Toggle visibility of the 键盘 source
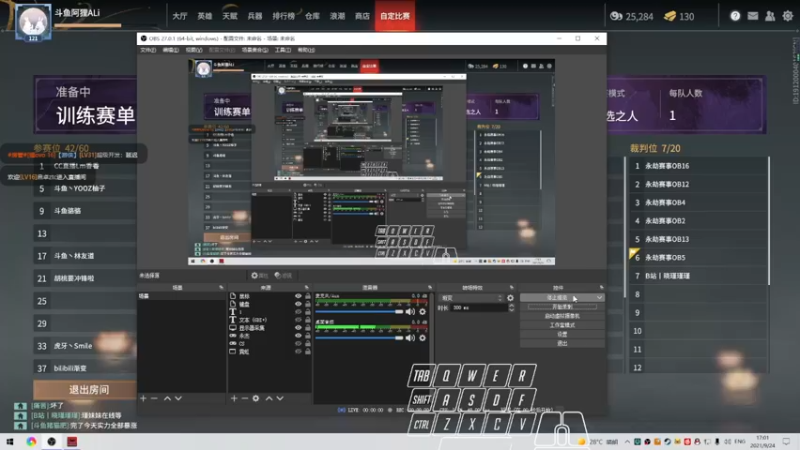 [298, 304]
